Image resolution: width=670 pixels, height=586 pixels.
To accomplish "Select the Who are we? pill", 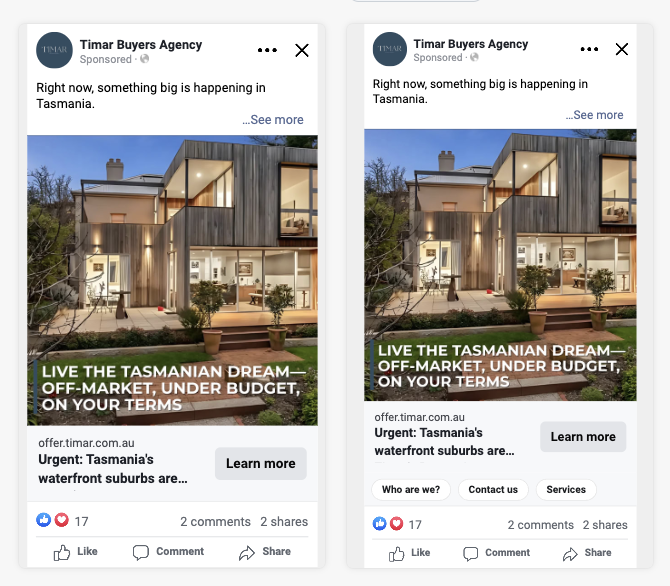I will [411, 490].
